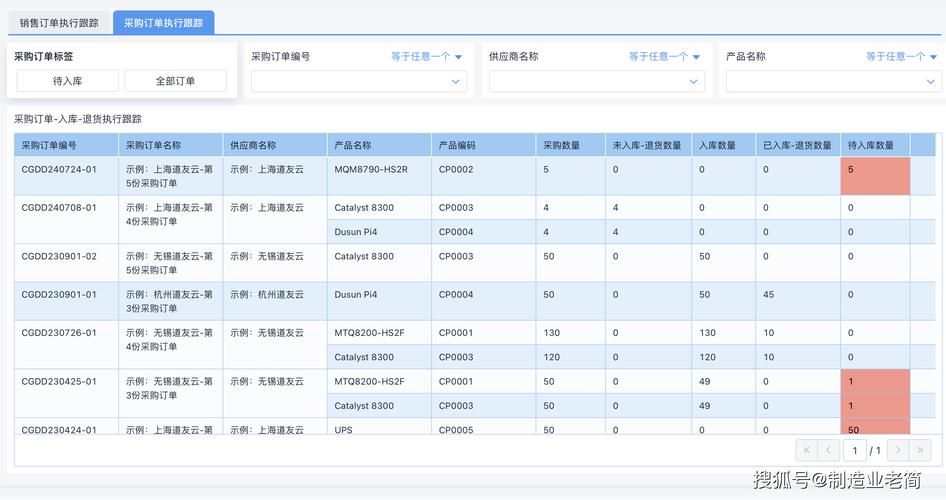Expand 产品名称 value select box
The width and height of the screenshot is (946, 500).
(x=833, y=82)
